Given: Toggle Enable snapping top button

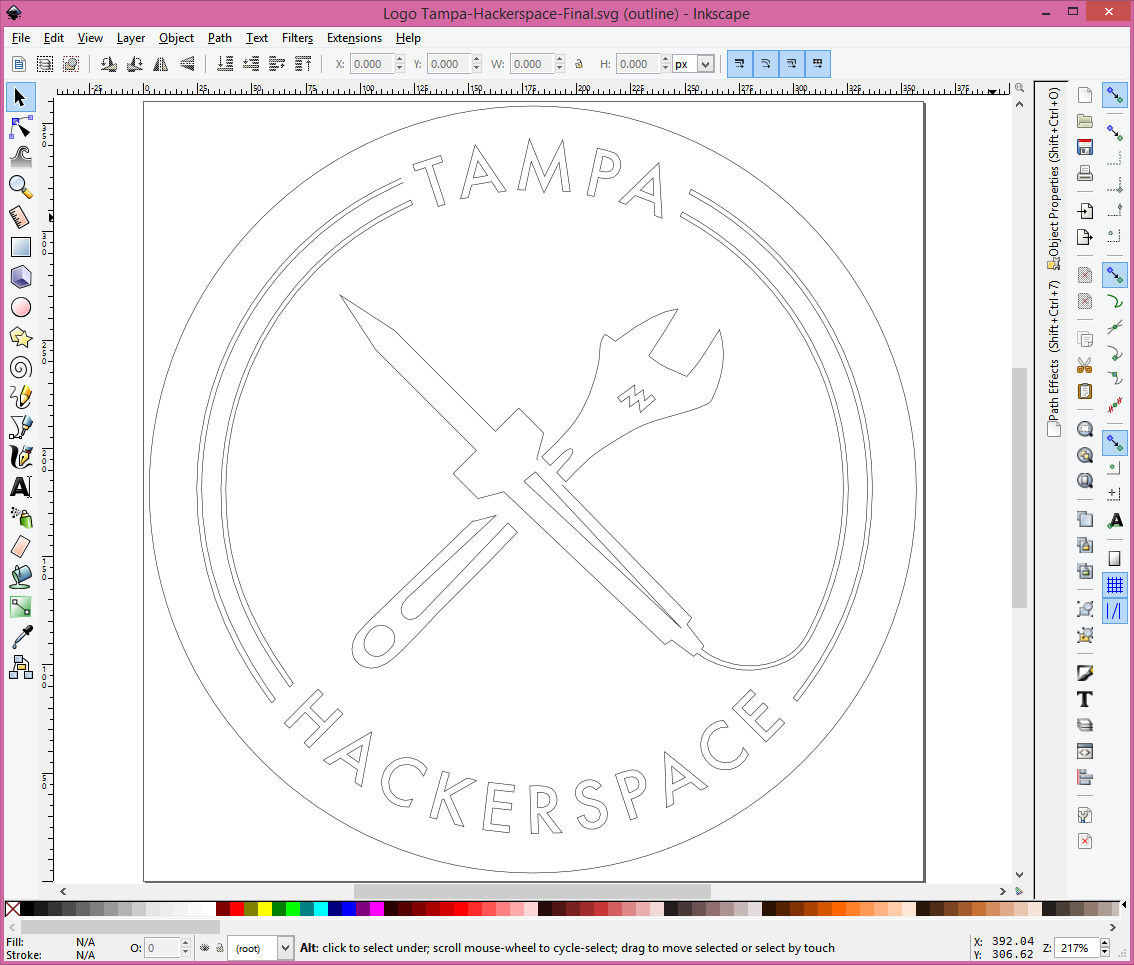Looking at the screenshot, I should coord(1114,95).
